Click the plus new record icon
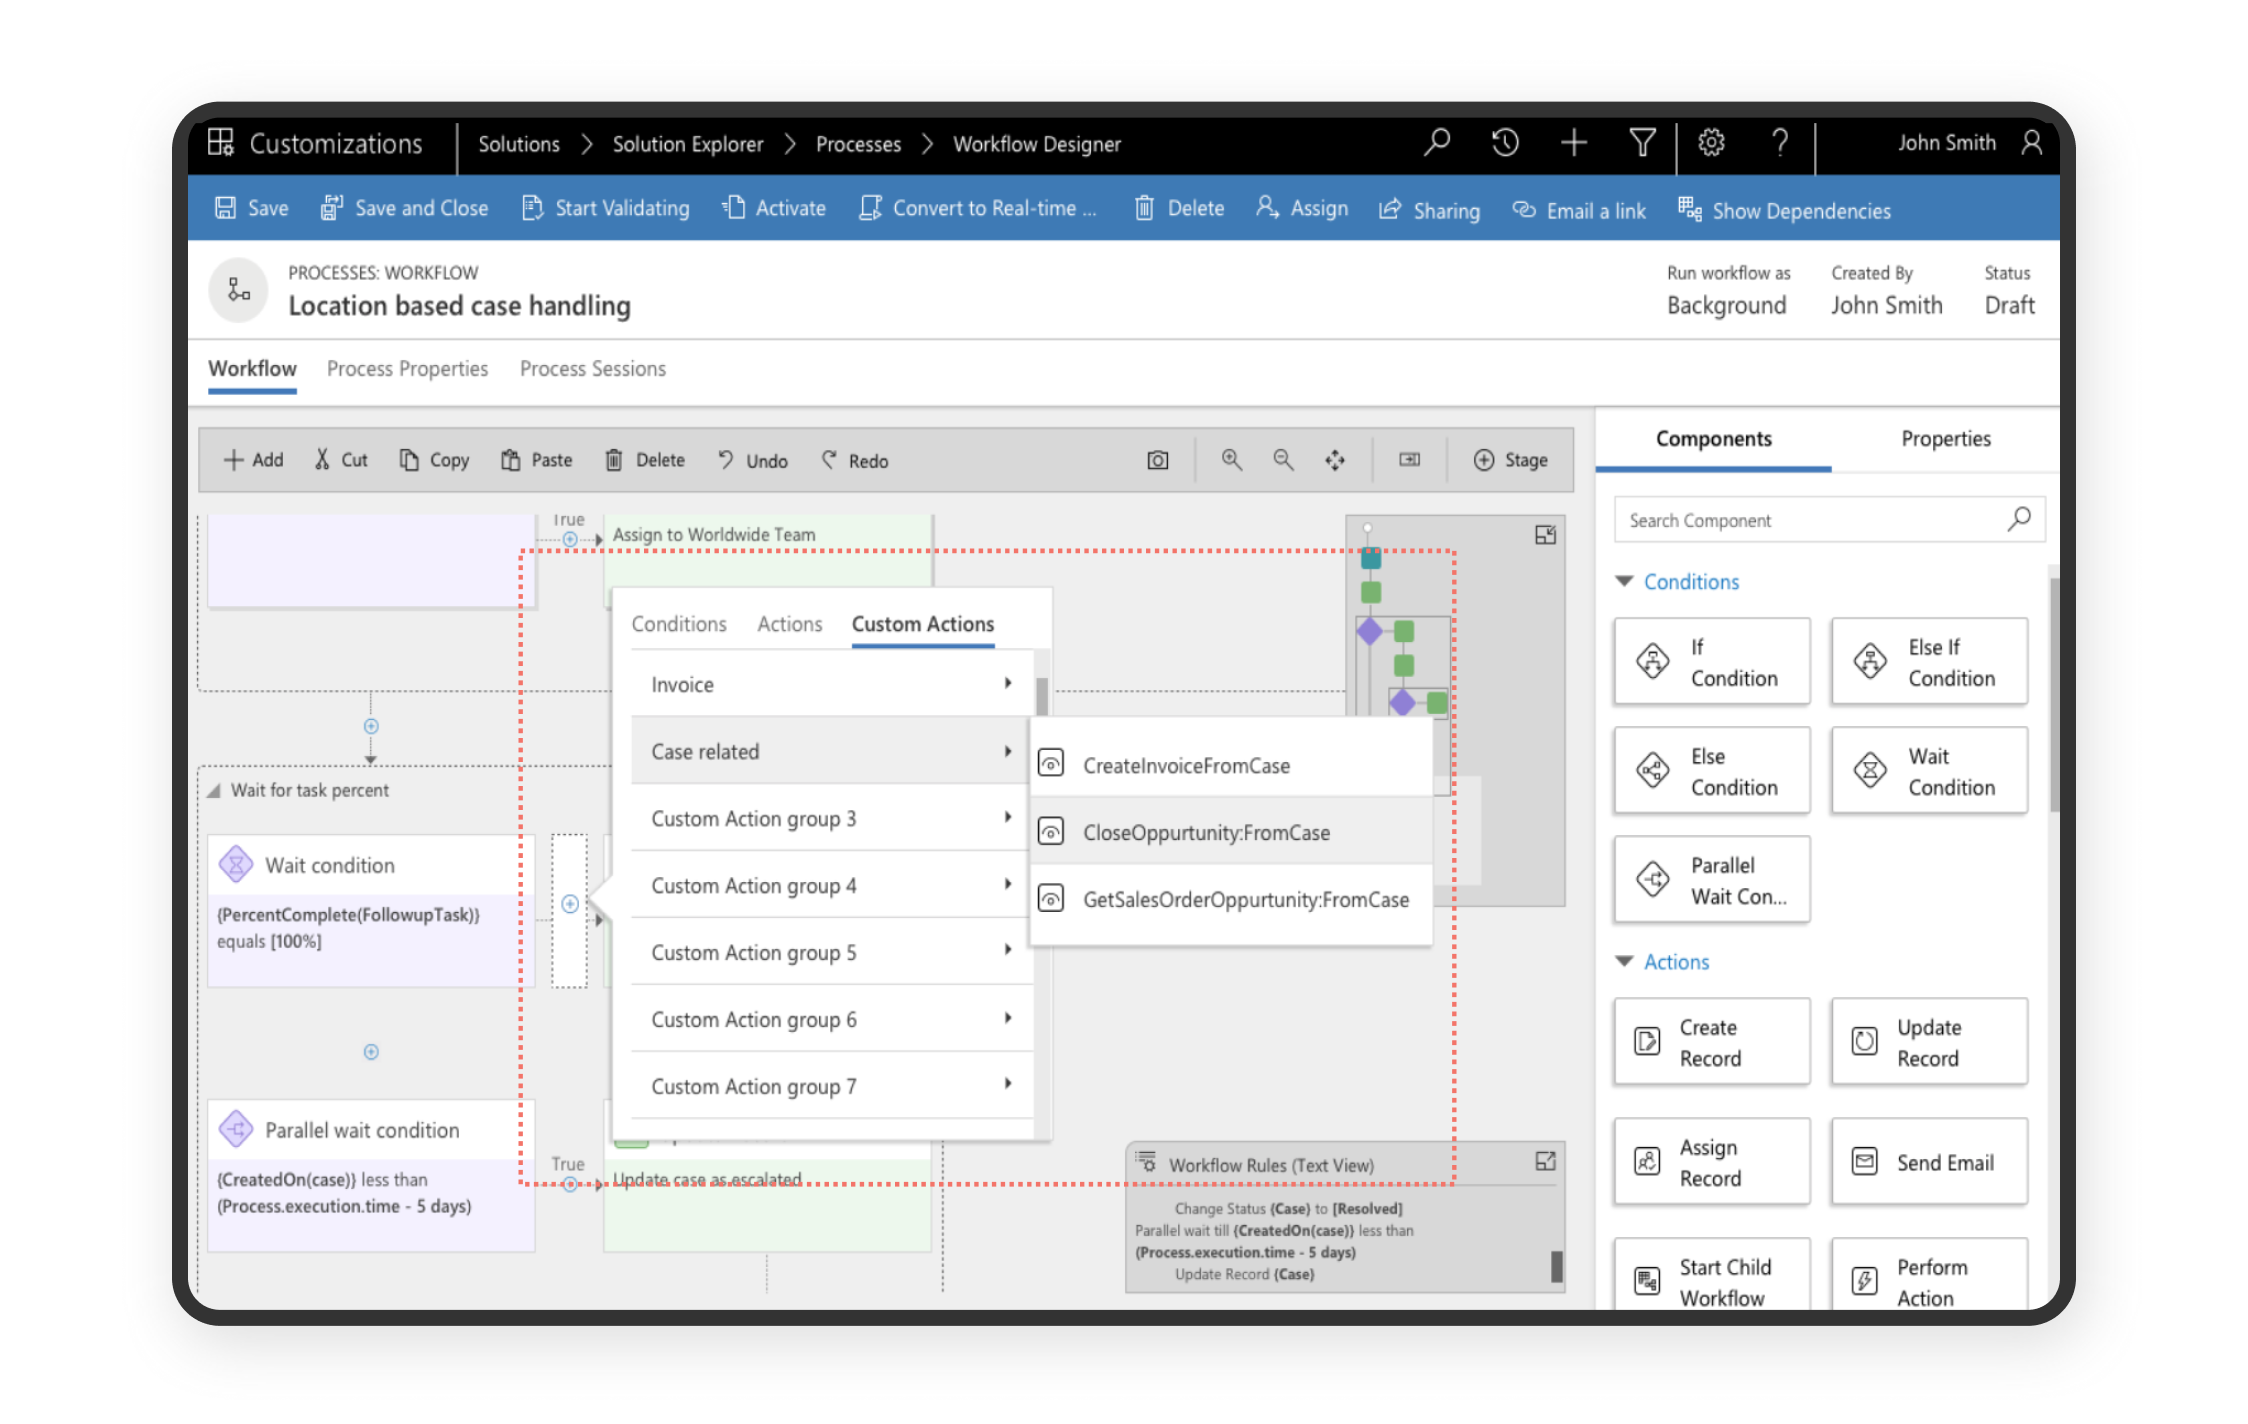 click(x=1573, y=143)
